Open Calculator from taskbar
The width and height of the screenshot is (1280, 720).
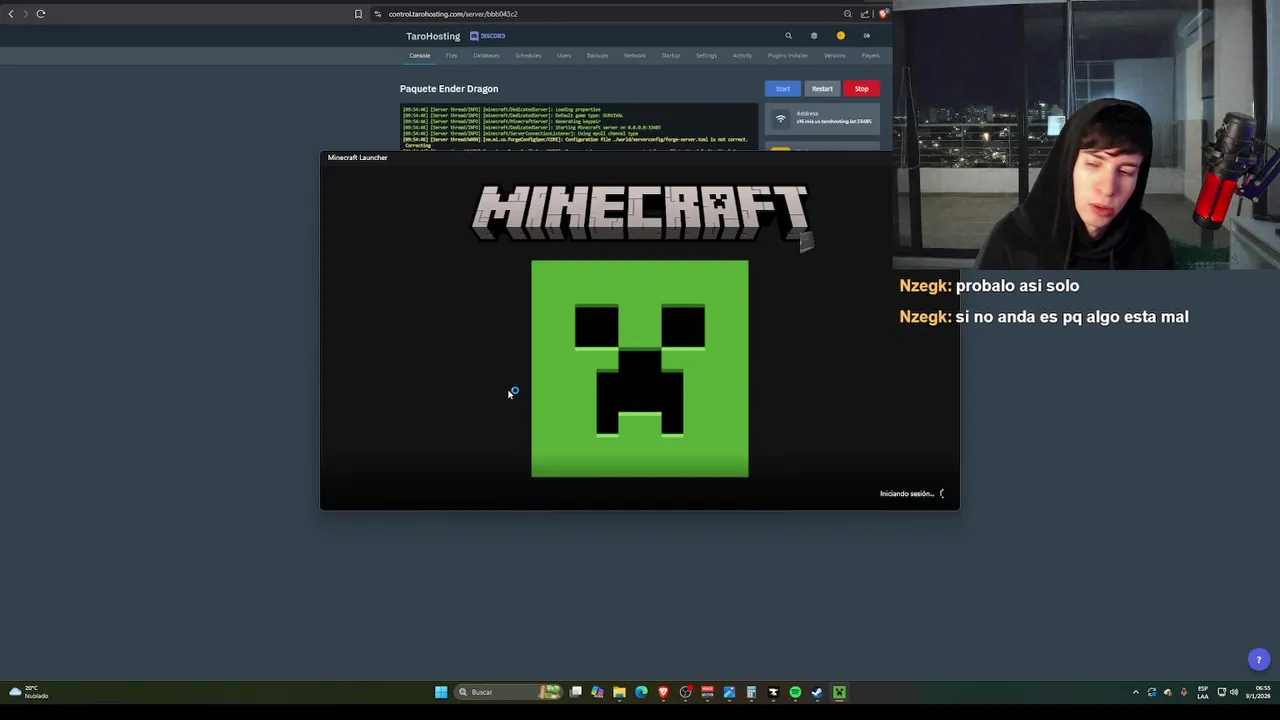751,692
